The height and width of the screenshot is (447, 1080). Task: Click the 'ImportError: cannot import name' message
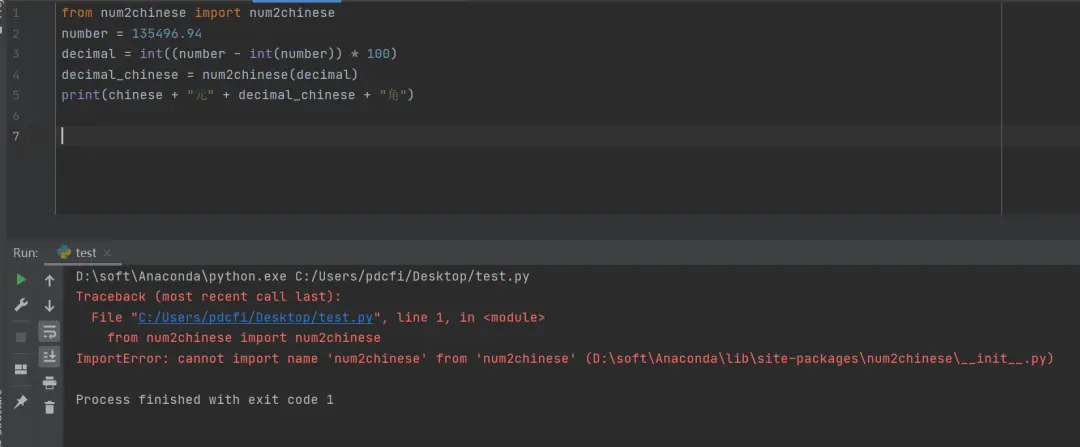pyautogui.click(x=565, y=359)
